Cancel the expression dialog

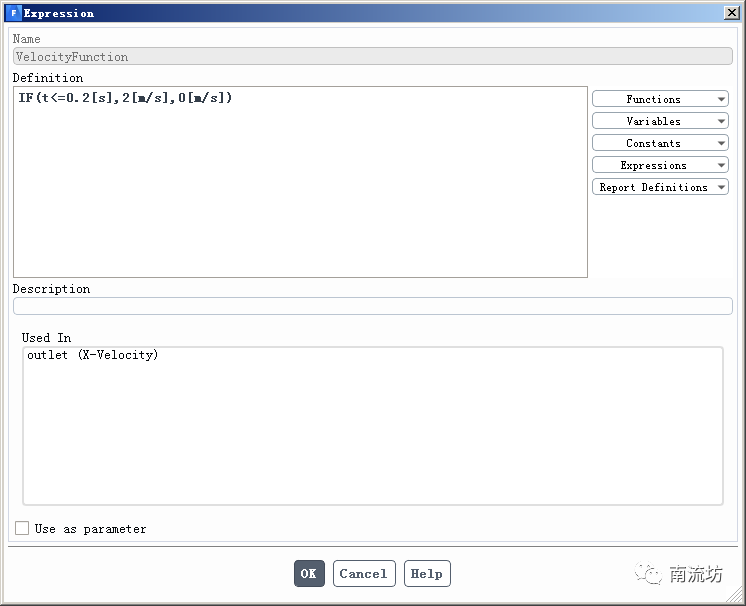[x=363, y=573]
